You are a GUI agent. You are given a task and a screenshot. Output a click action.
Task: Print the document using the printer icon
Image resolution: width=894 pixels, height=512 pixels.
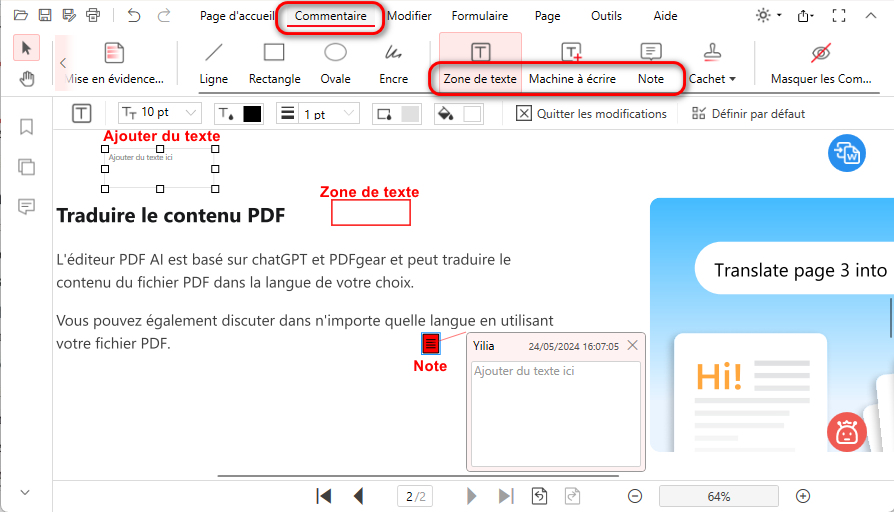(x=93, y=15)
